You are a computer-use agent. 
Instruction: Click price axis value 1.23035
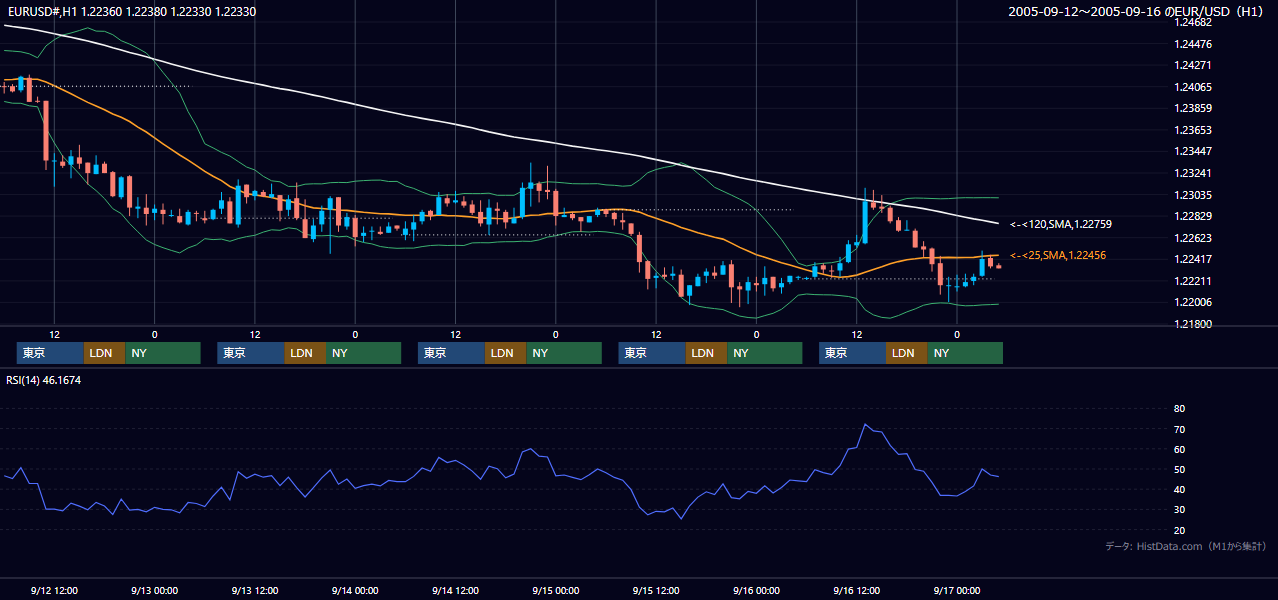point(1194,195)
